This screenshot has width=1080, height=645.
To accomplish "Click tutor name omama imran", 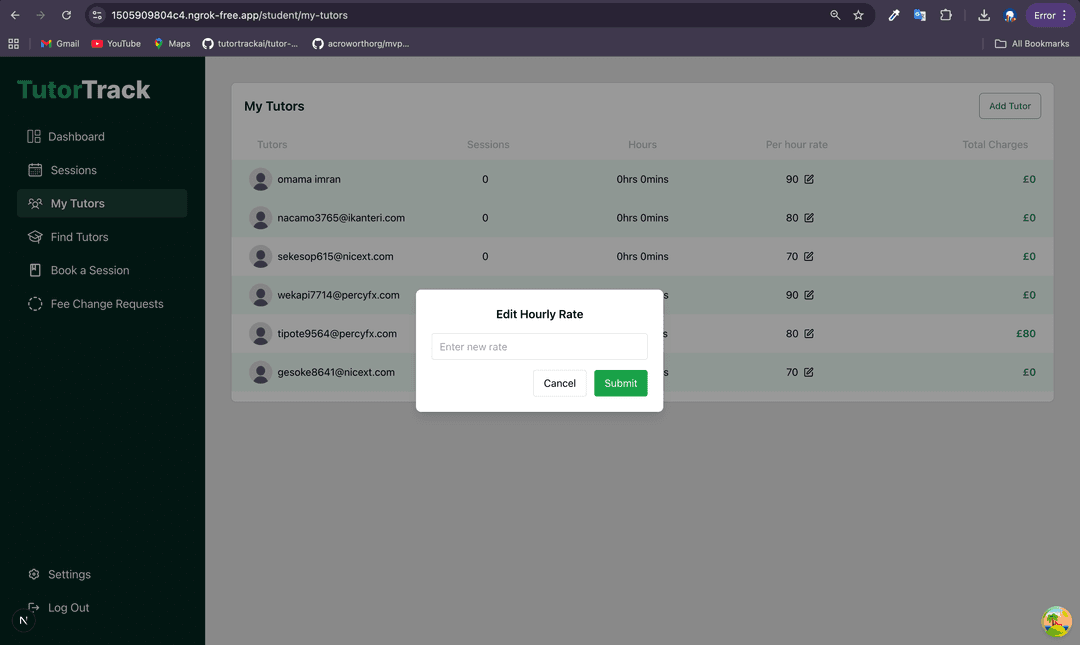I will tap(309, 179).
